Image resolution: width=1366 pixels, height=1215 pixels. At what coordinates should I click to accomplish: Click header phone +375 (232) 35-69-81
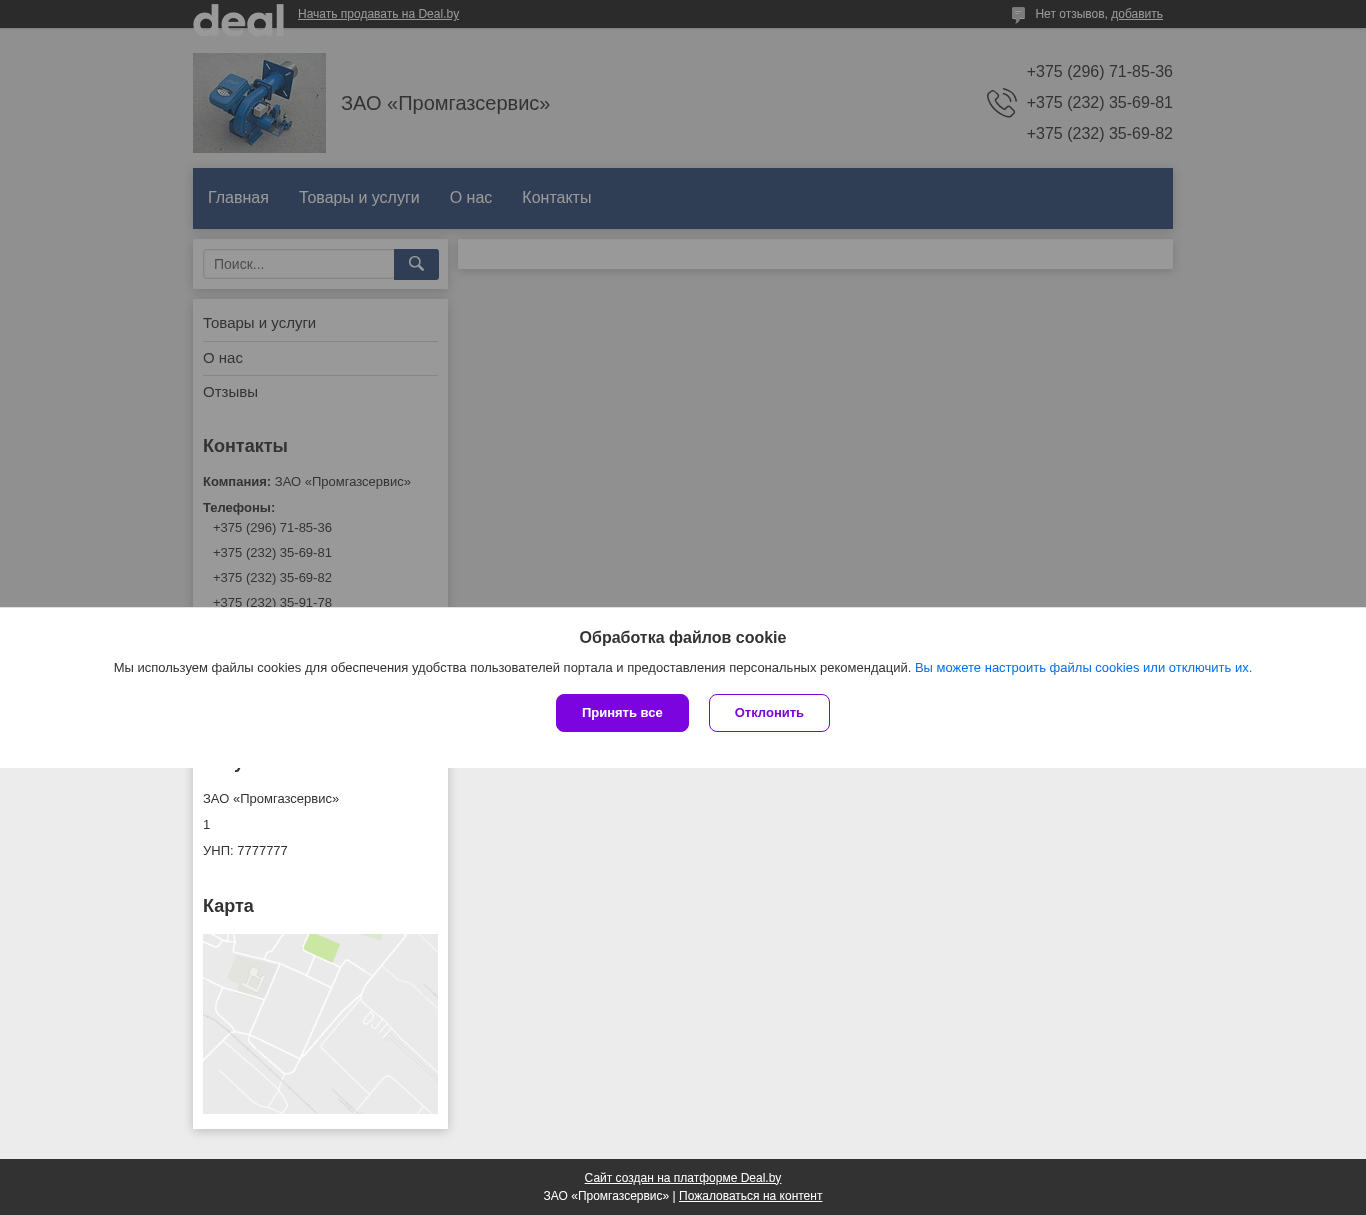1099,103
